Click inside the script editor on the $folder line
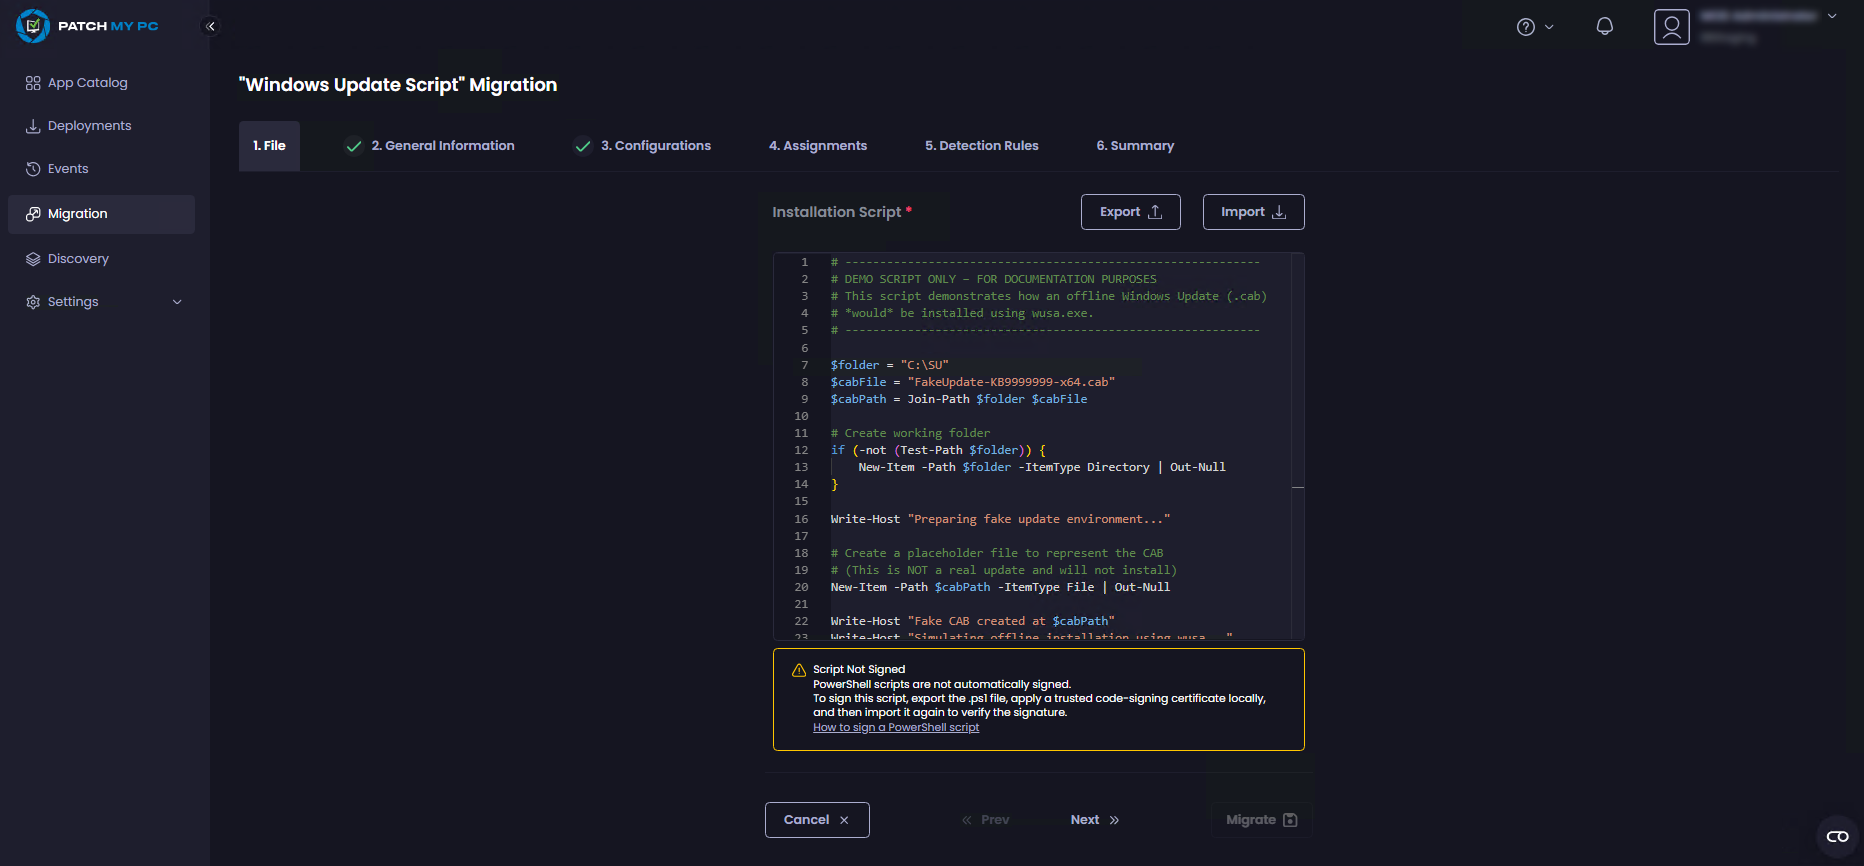 (x=889, y=365)
